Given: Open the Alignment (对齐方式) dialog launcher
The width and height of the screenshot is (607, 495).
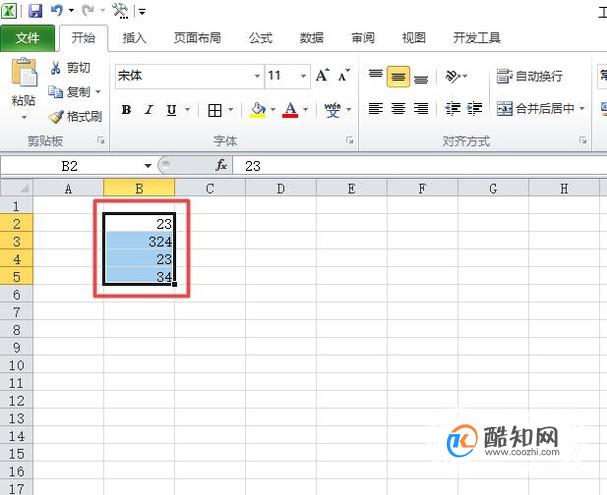Looking at the screenshot, I should click(x=583, y=140).
